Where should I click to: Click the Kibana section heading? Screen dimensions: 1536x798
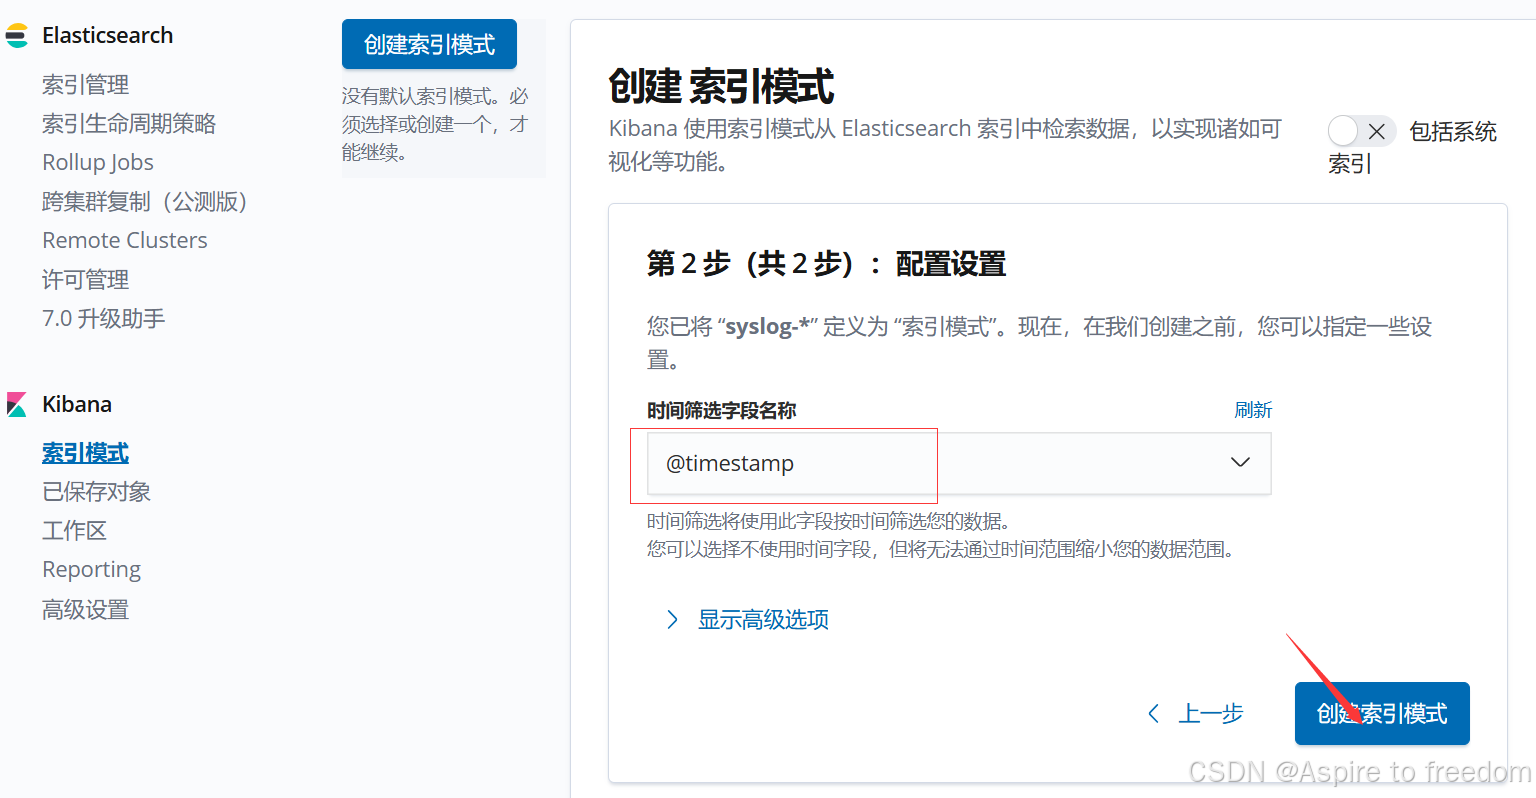[x=77, y=405]
